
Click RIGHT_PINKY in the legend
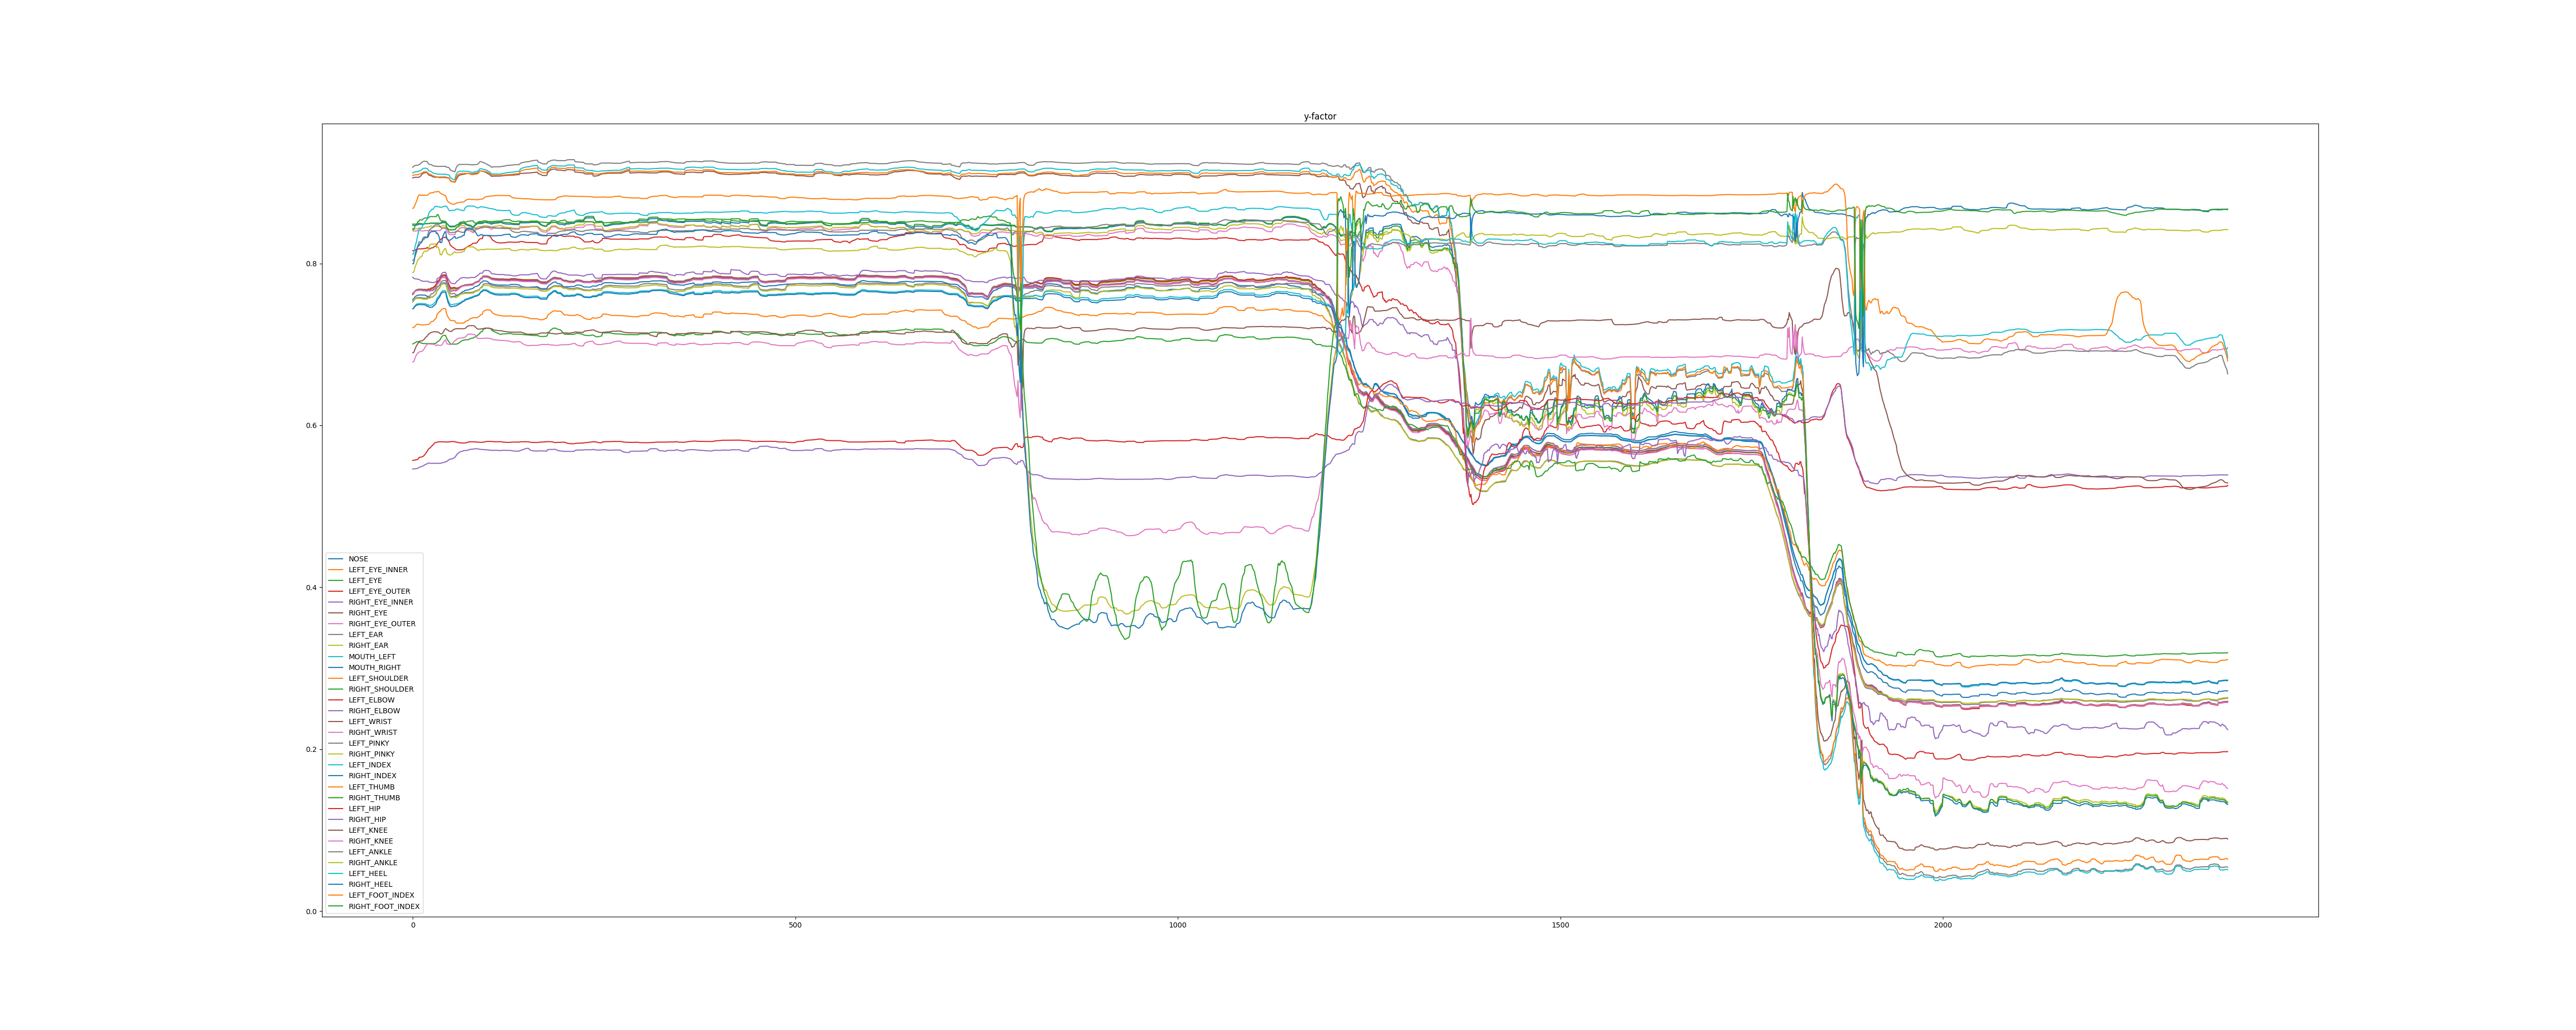[x=371, y=754]
